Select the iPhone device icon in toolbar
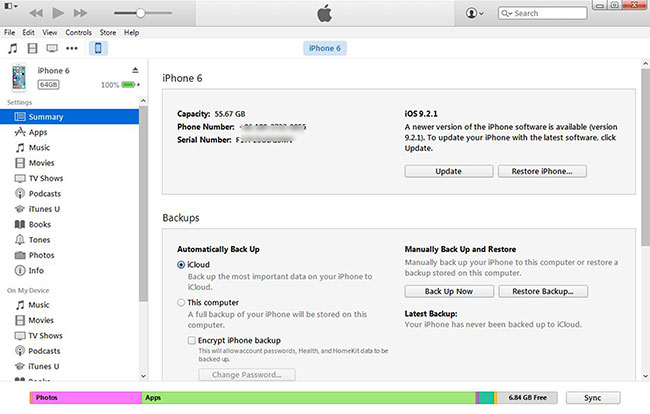650x414 pixels. tap(98, 48)
